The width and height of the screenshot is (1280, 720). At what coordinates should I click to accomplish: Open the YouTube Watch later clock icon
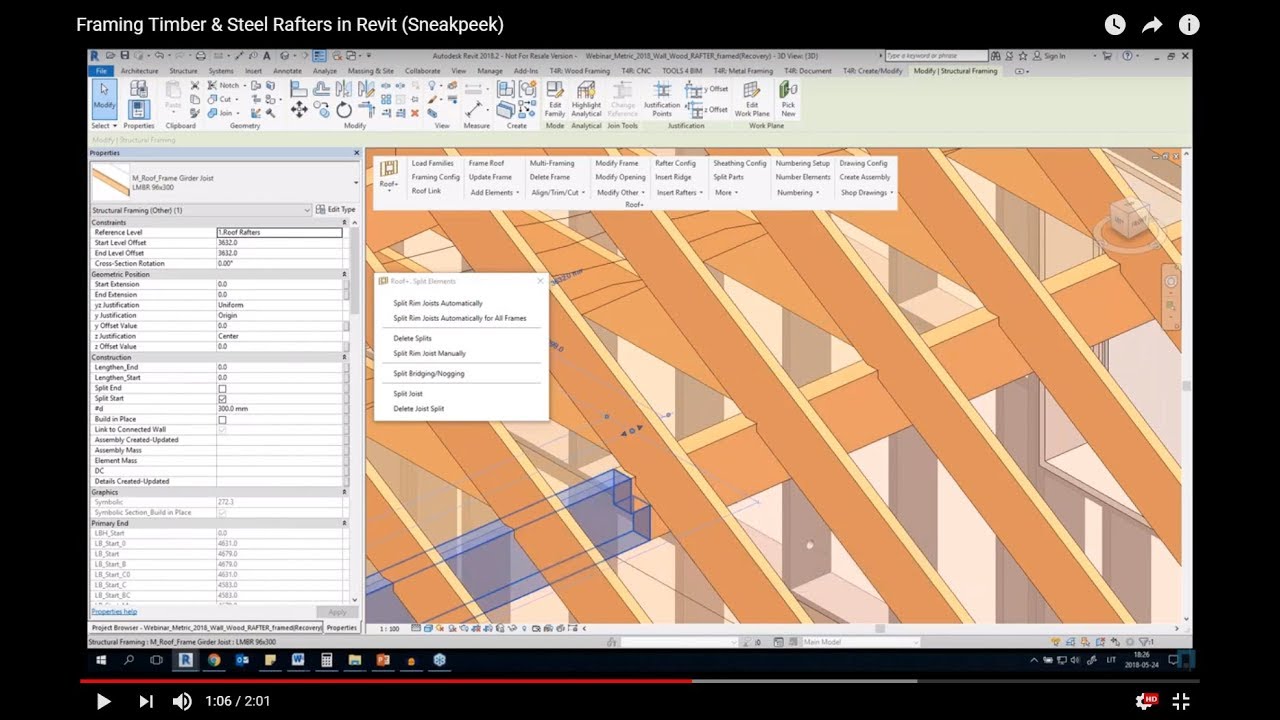[1114, 25]
